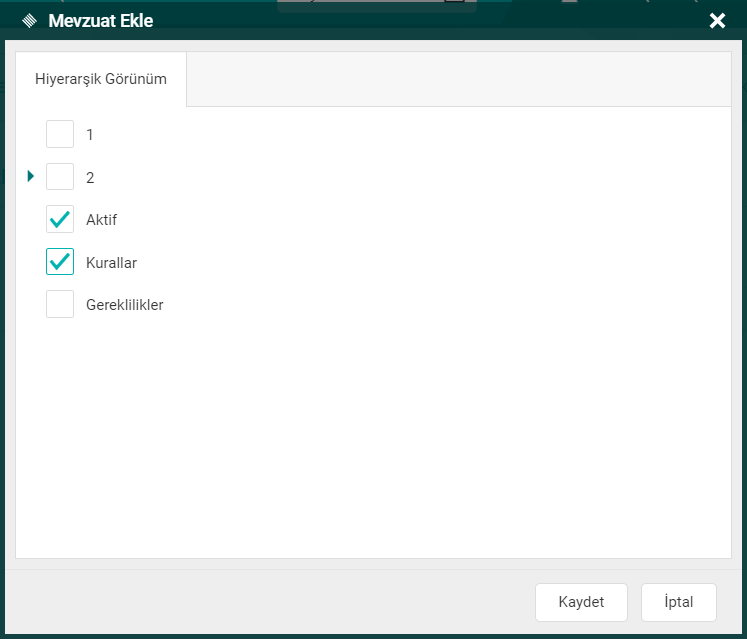747x639 pixels.
Task: Pick the Gereklilikler row label
Action: pos(124,305)
